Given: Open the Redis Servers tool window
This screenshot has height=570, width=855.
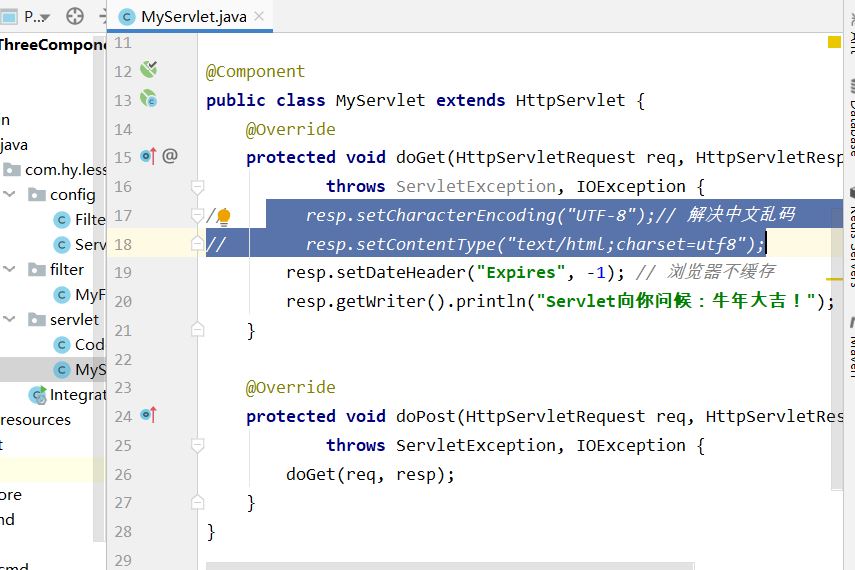Looking at the screenshot, I should 851,237.
